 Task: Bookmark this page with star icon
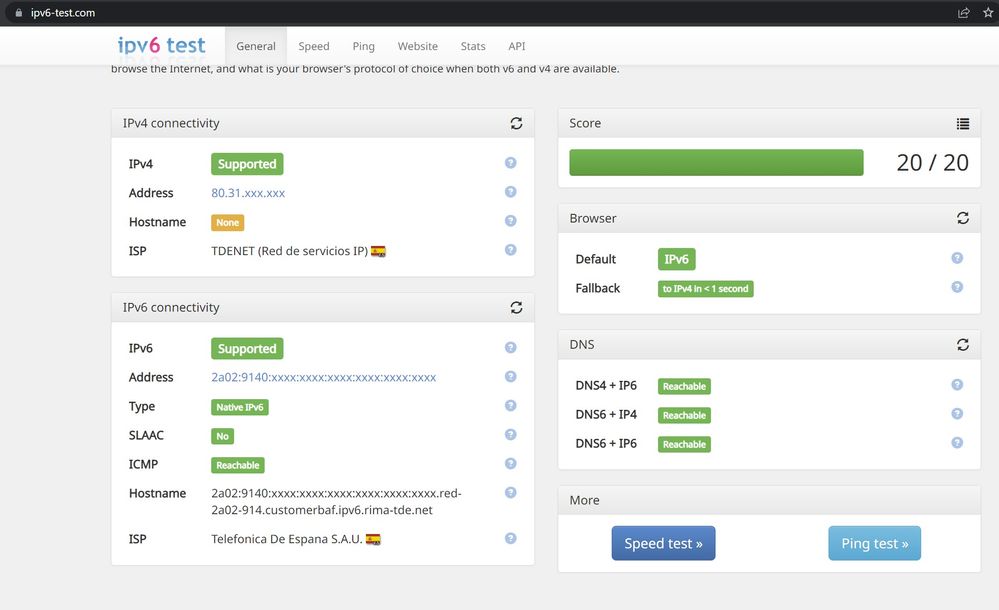(x=988, y=13)
